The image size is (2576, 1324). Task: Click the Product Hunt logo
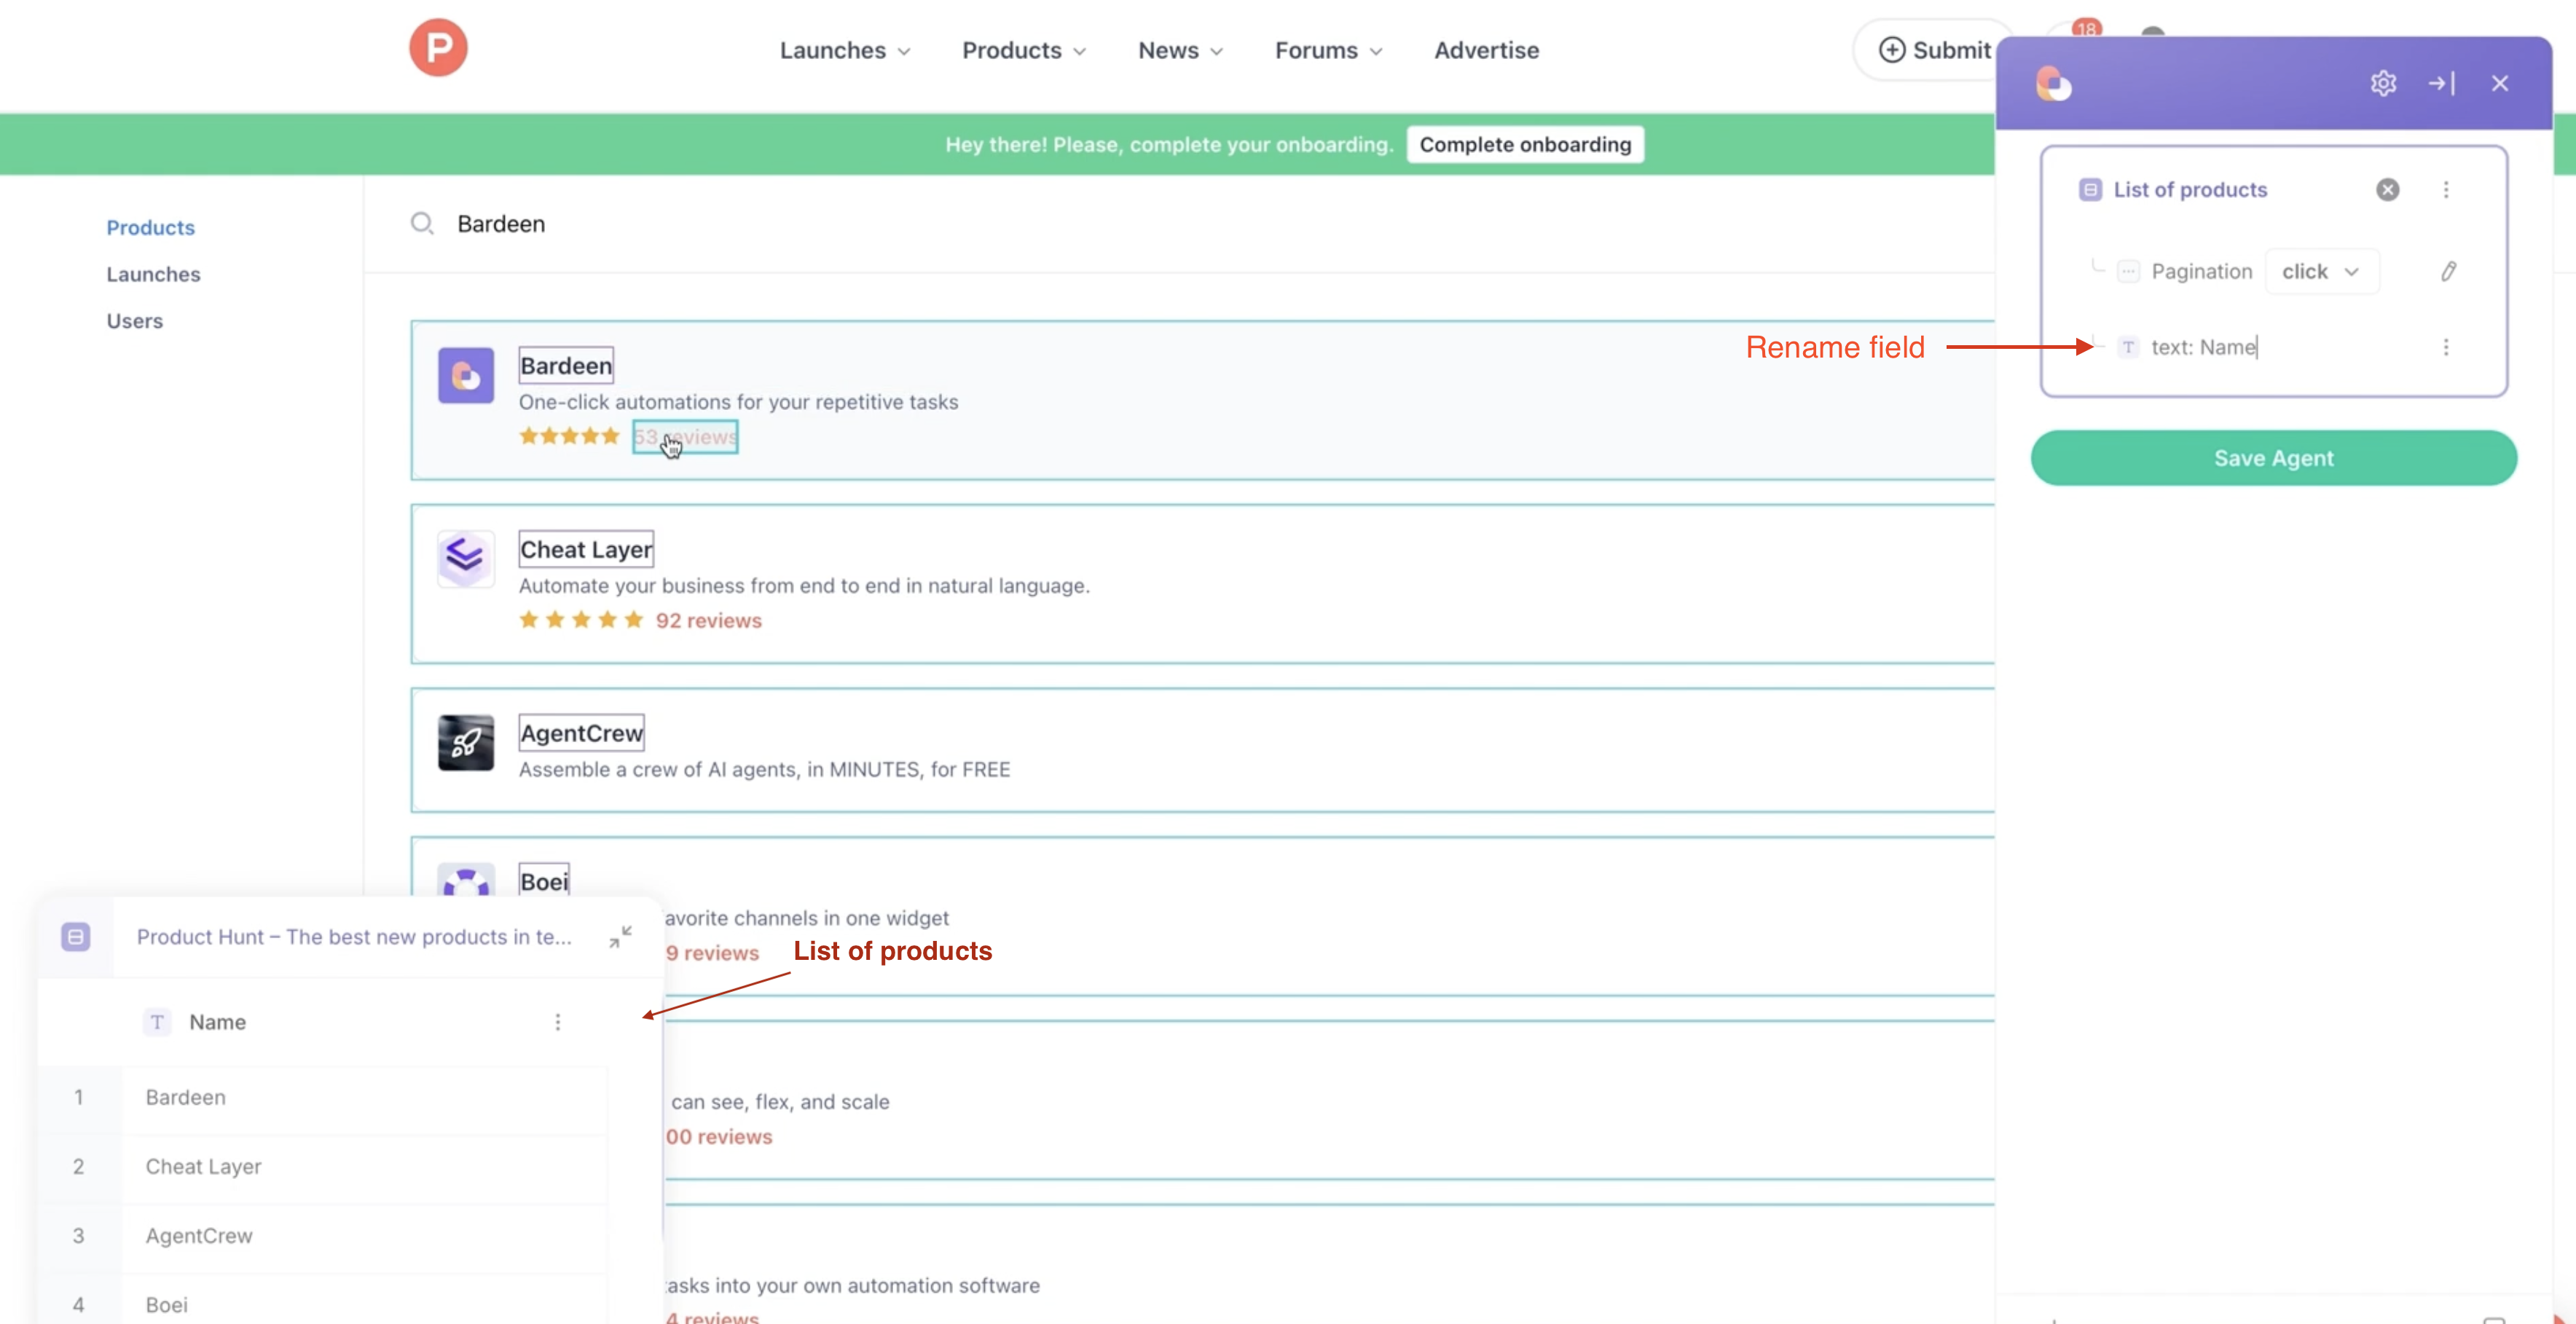438,47
